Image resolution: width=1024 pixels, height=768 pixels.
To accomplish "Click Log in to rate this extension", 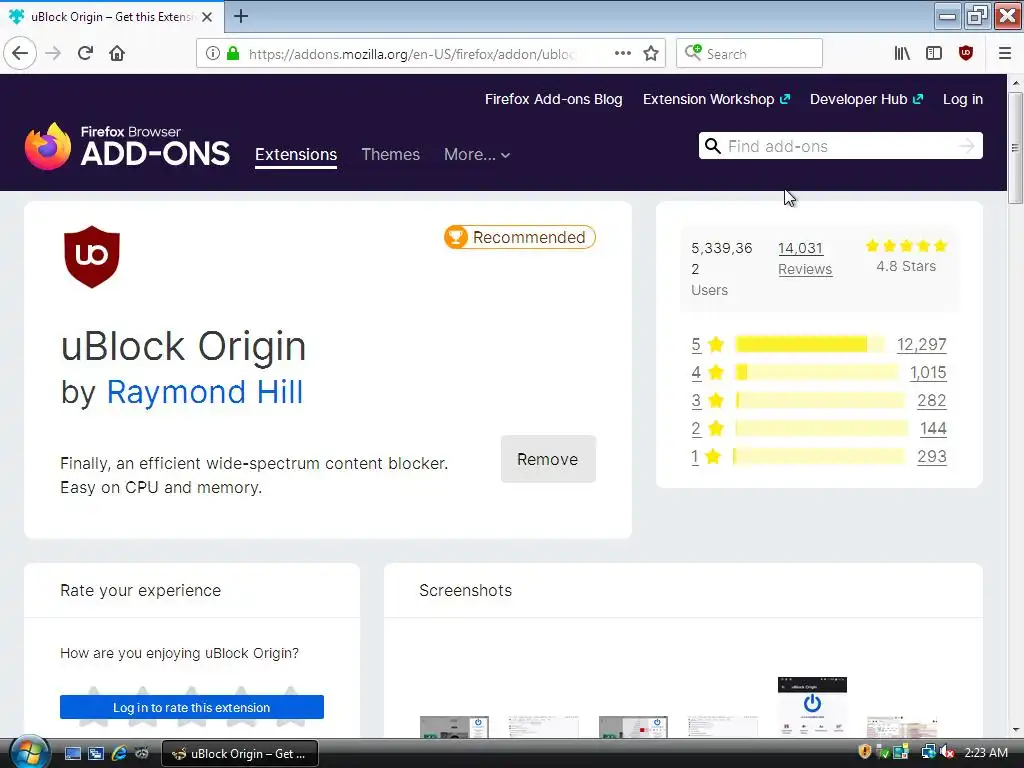I will (191, 707).
